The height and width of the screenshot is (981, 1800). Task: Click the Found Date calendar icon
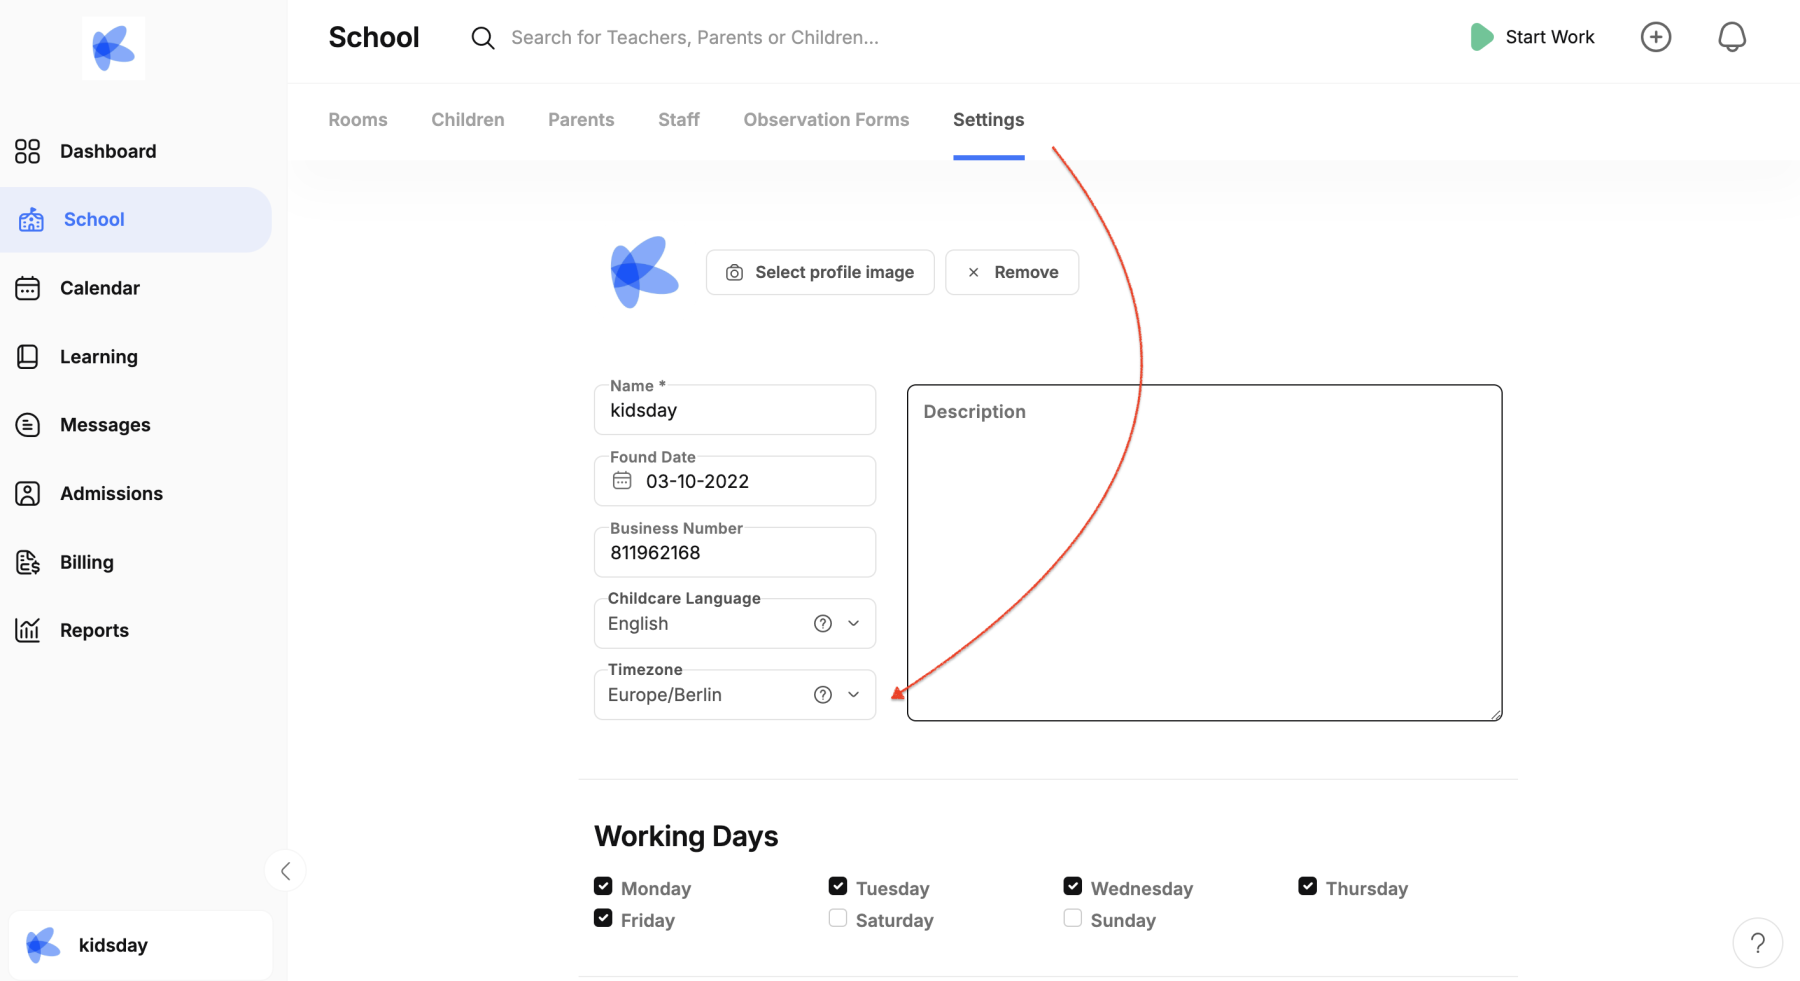622,481
